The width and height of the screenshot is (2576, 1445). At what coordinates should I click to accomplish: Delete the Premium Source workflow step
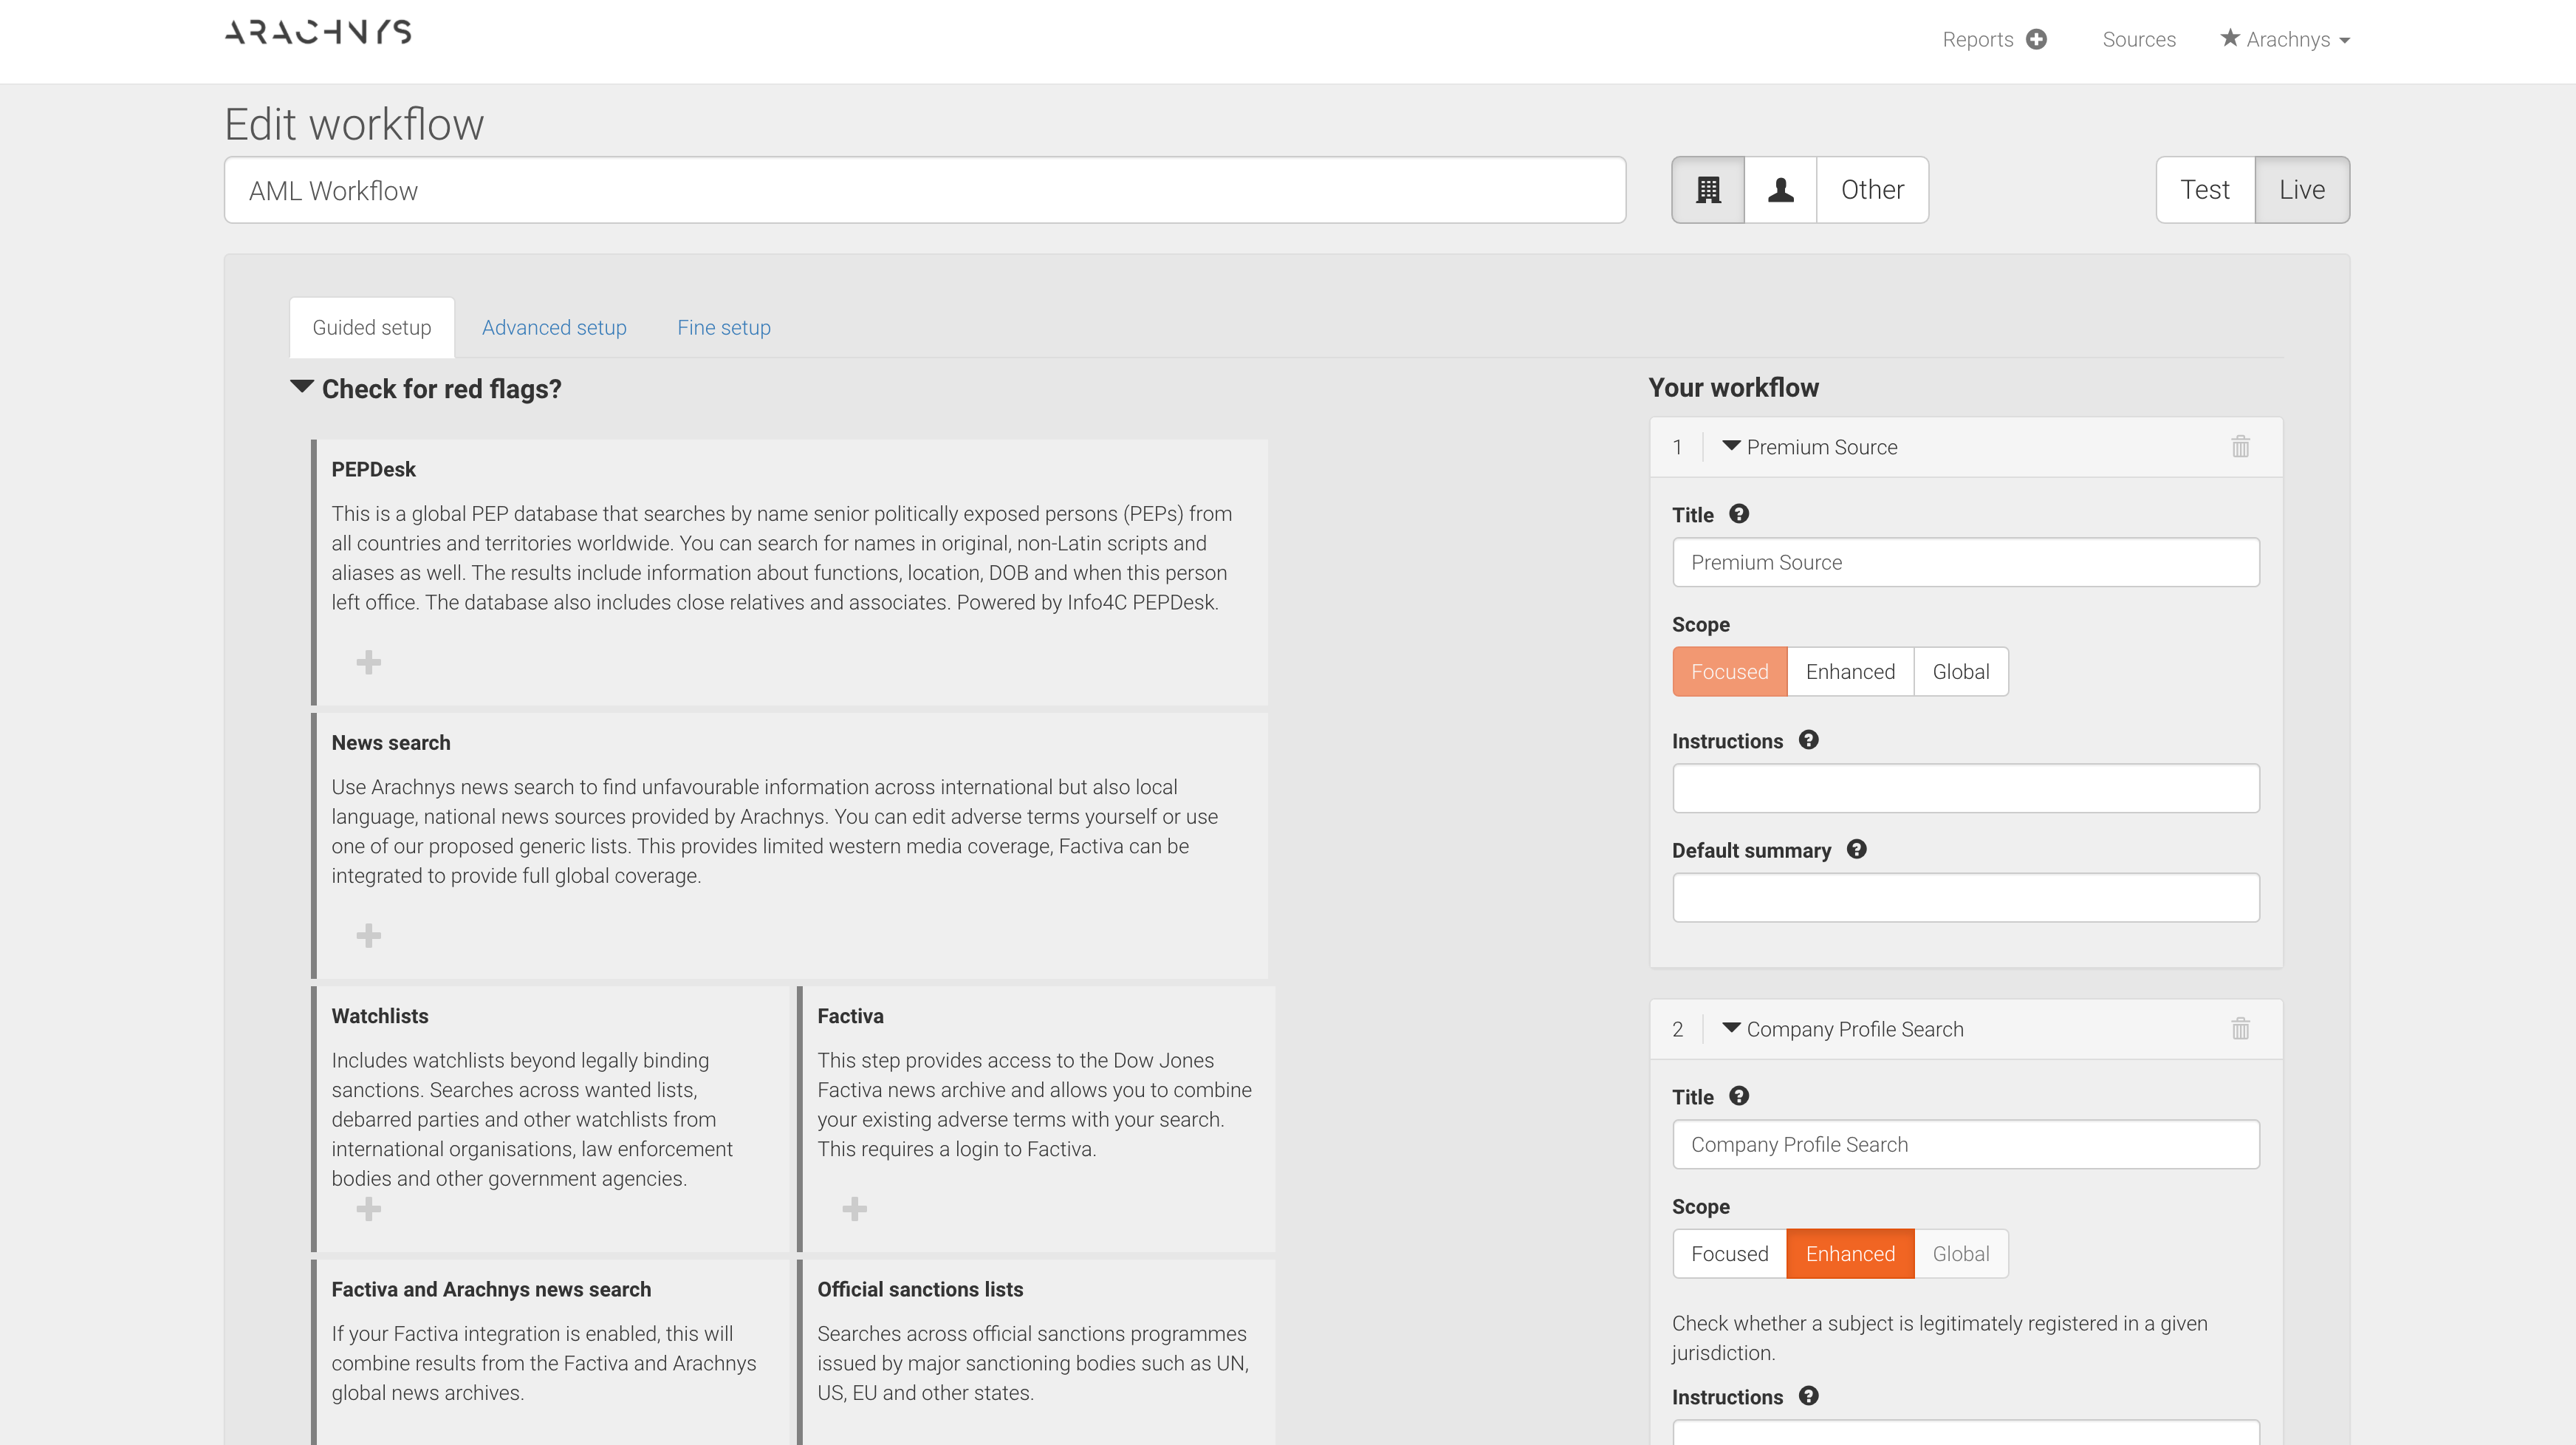[x=2240, y=447]
